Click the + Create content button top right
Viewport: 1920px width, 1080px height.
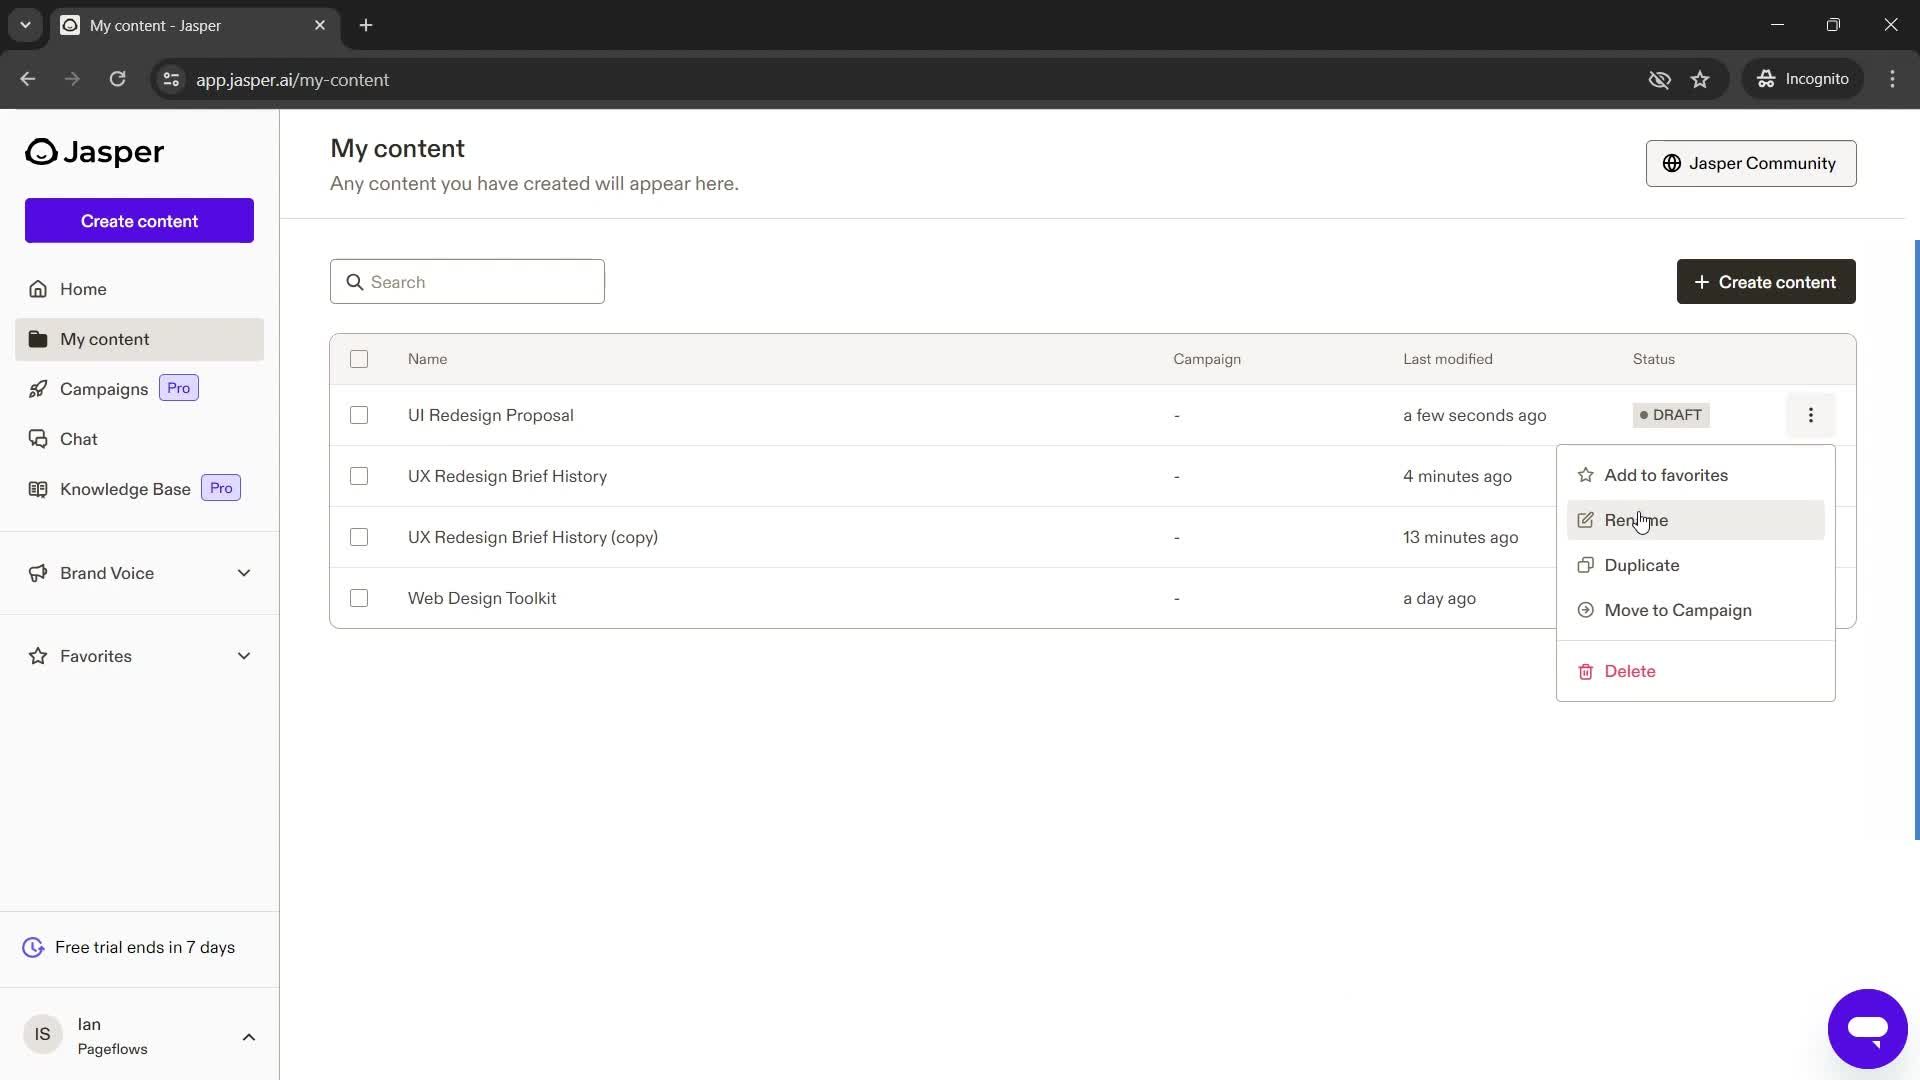pos(1766,281)
